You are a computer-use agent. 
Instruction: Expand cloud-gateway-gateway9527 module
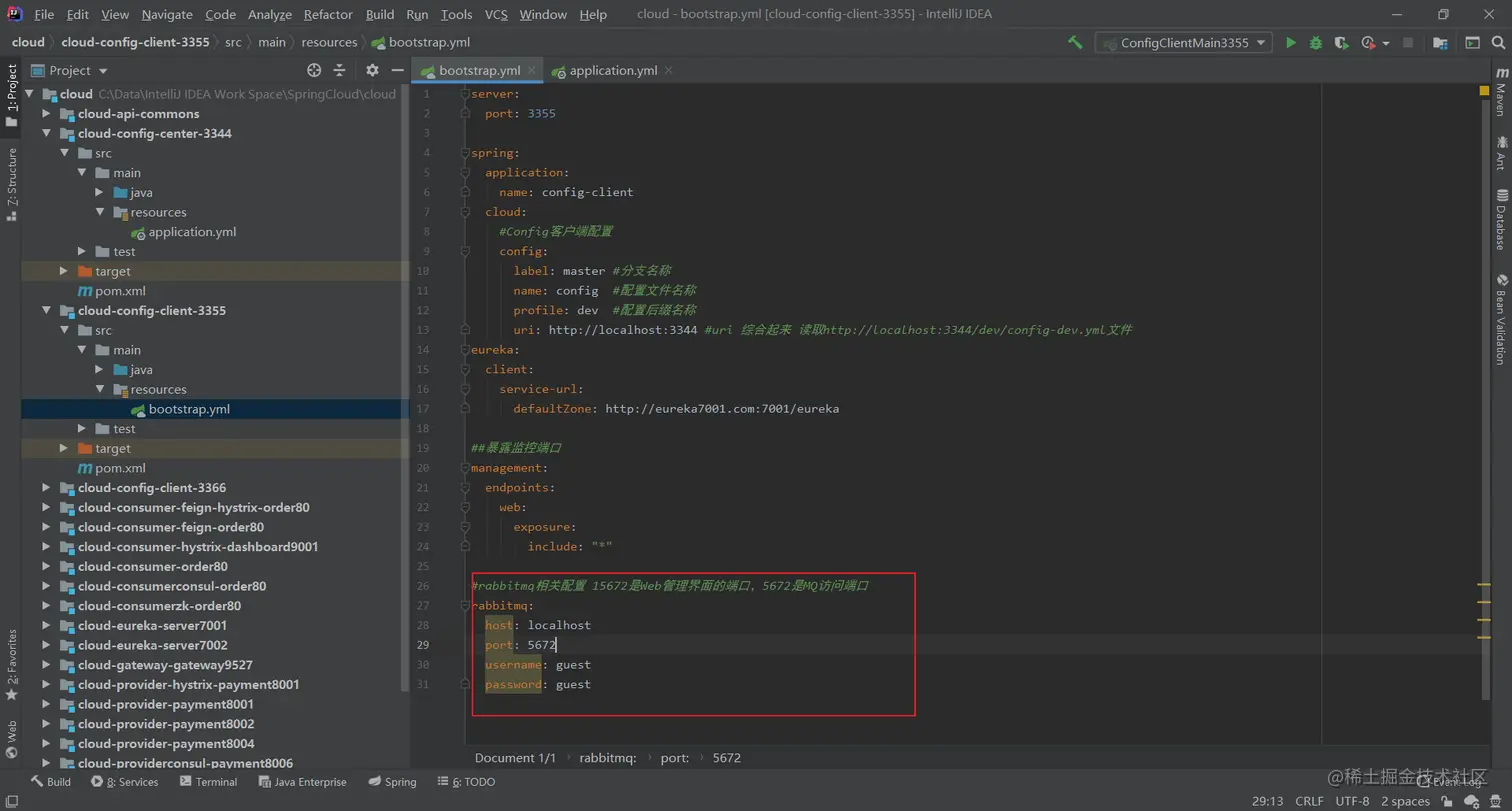(46, 665)
